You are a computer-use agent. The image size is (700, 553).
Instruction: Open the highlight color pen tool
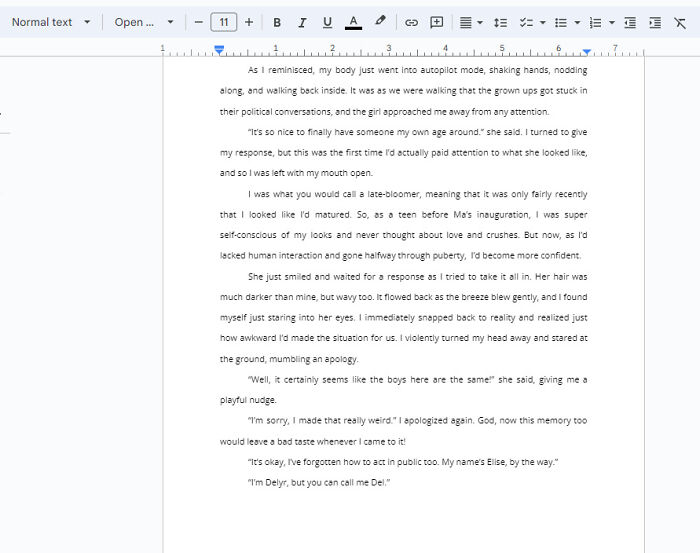[x=380, y=21]
